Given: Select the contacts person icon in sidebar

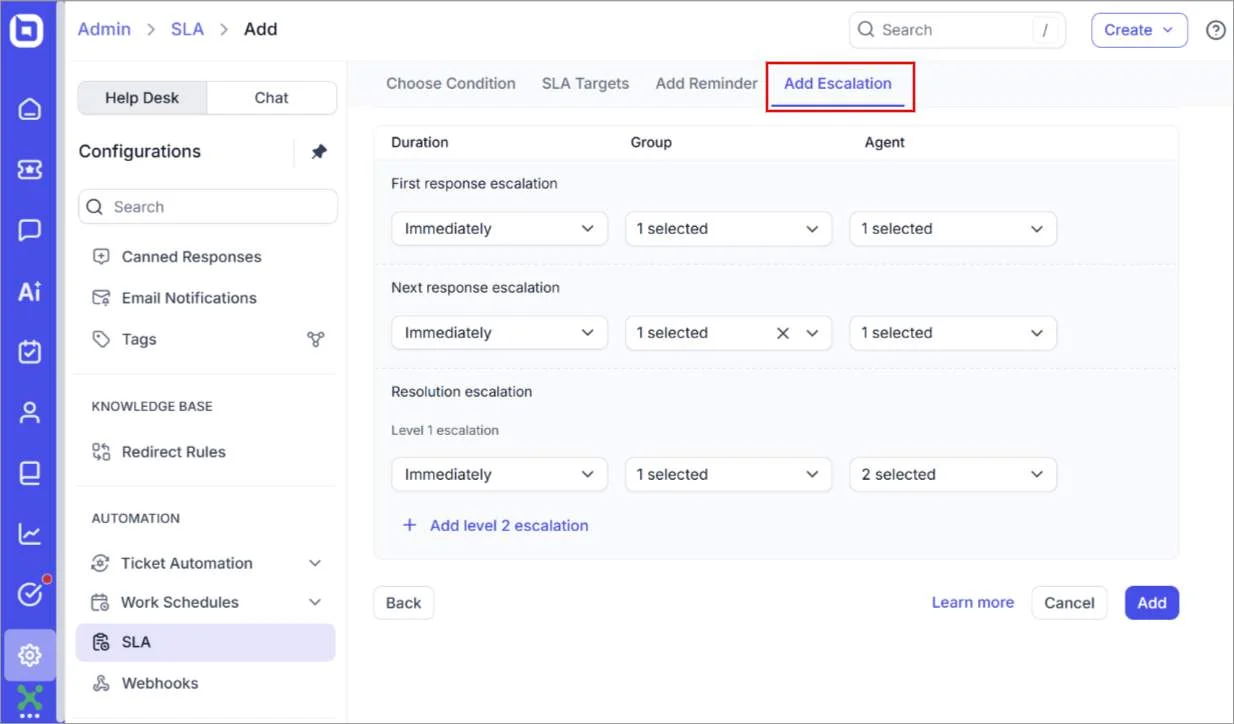Looking at the screenshot, I should click(x=29, y=412).
